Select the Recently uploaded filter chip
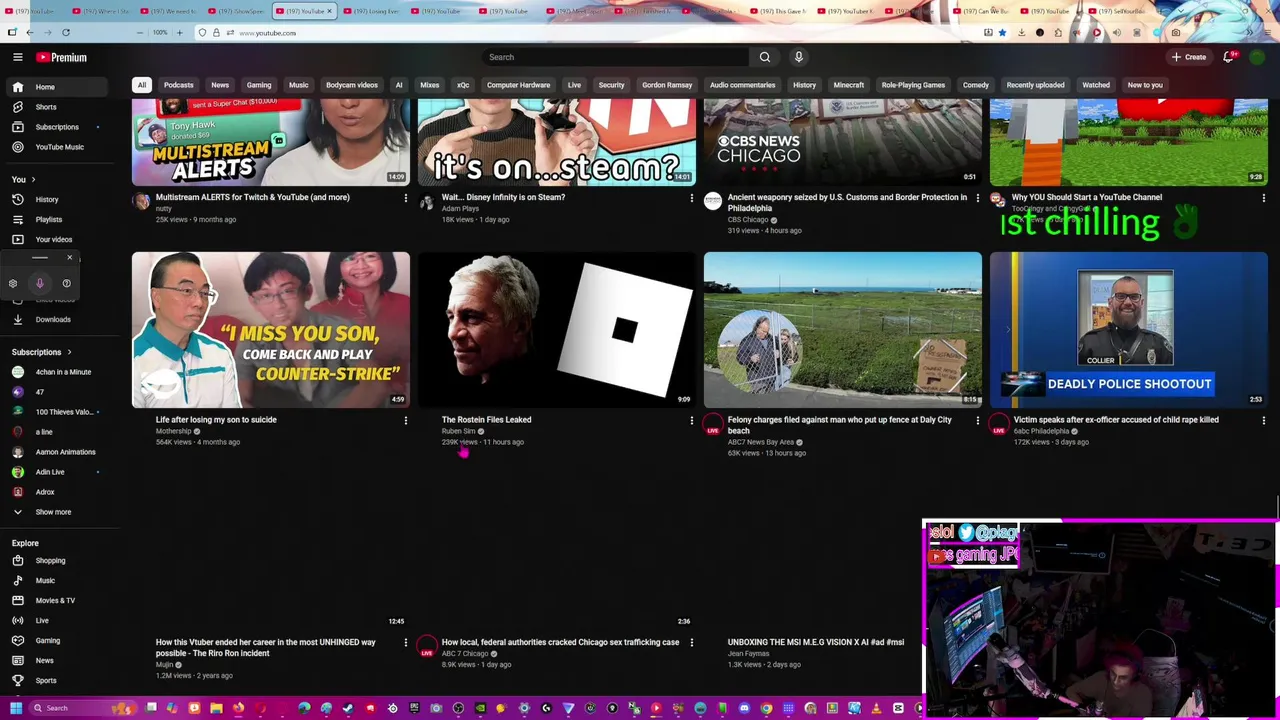The width and height of the screenshot is (1280, 720). pos(1035,85)
